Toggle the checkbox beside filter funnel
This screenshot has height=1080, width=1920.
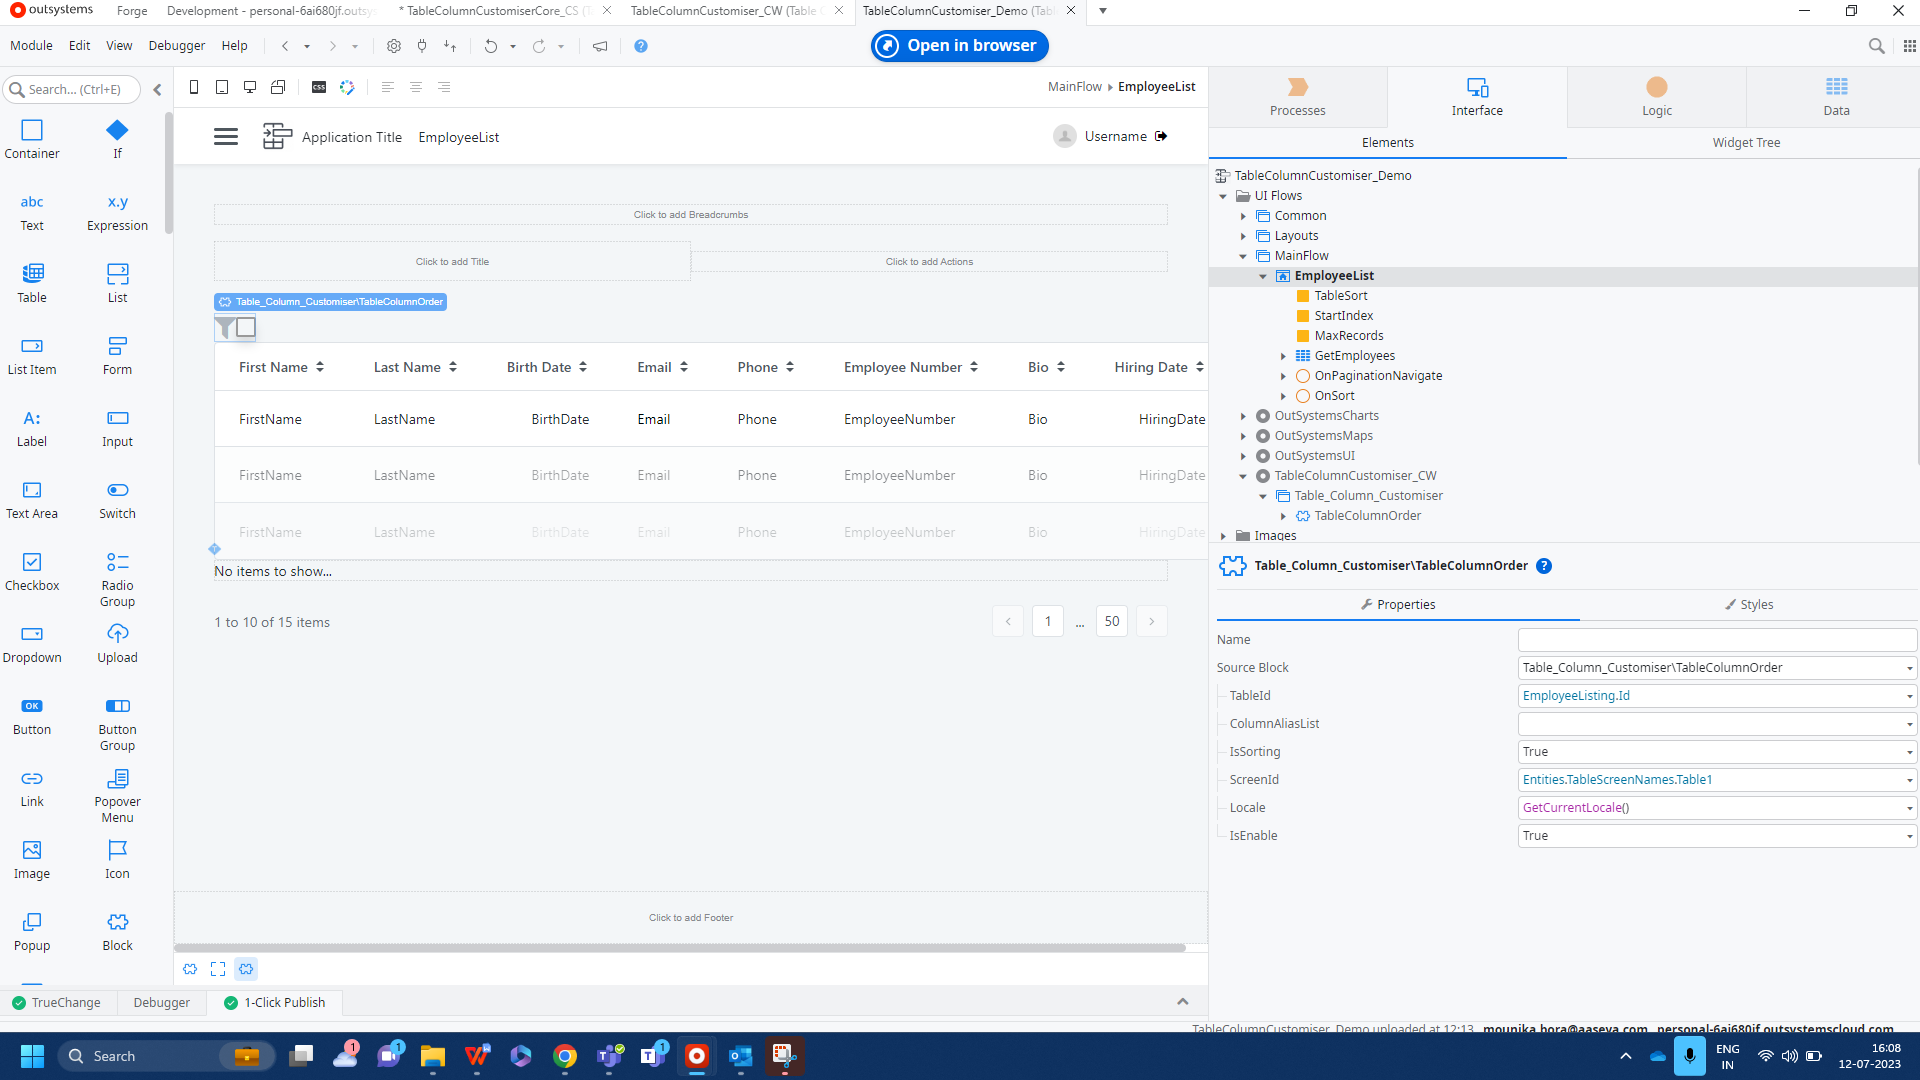click(246, 327)
